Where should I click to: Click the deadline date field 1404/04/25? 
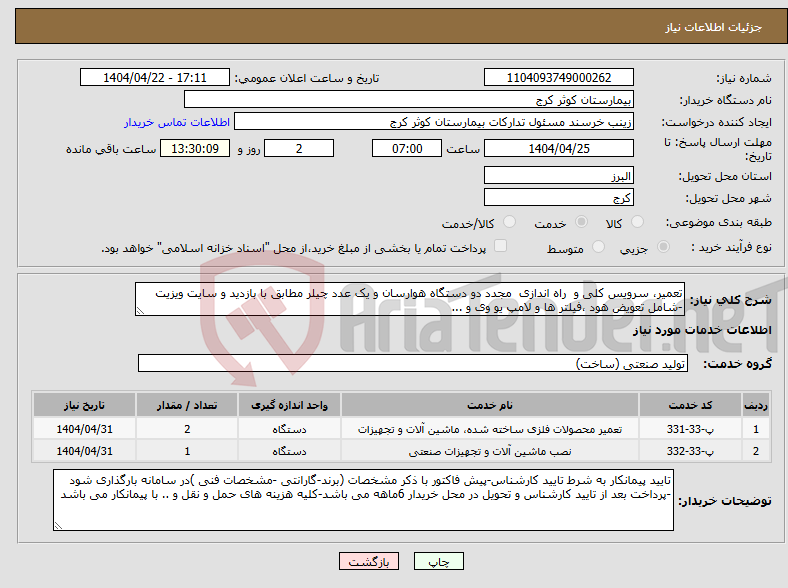click(558, 148)
